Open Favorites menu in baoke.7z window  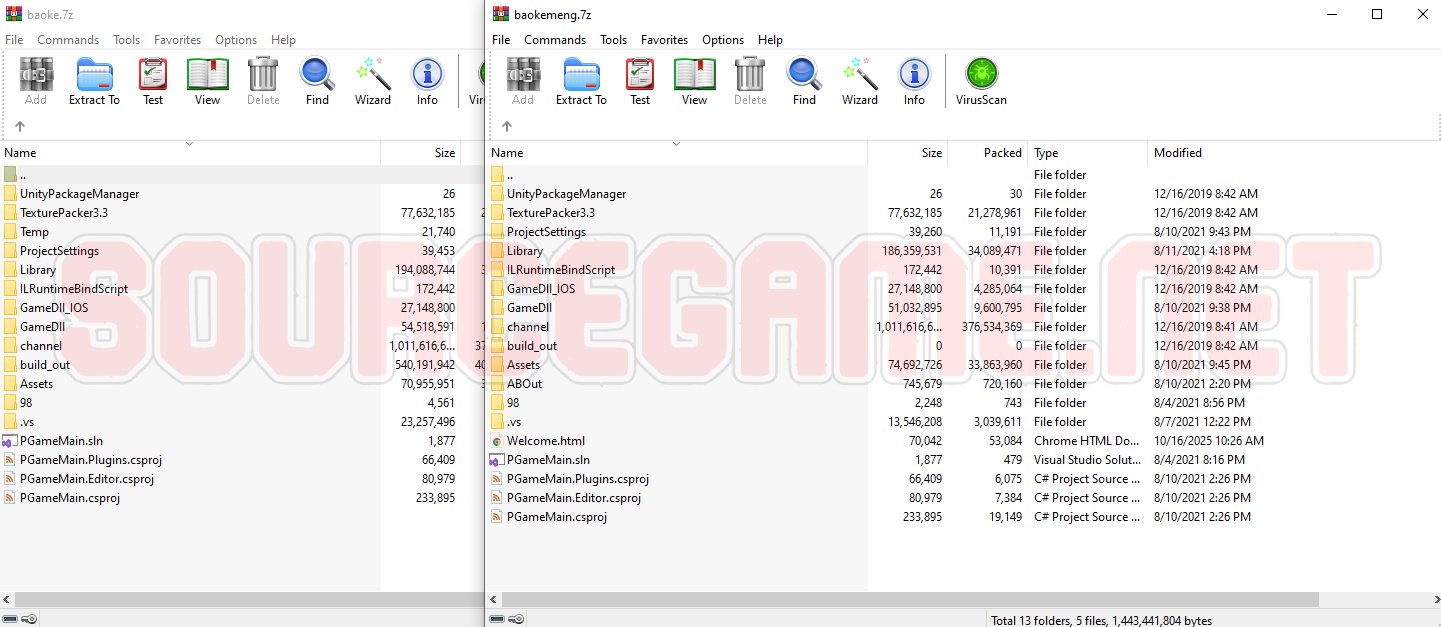click(177, 40)
